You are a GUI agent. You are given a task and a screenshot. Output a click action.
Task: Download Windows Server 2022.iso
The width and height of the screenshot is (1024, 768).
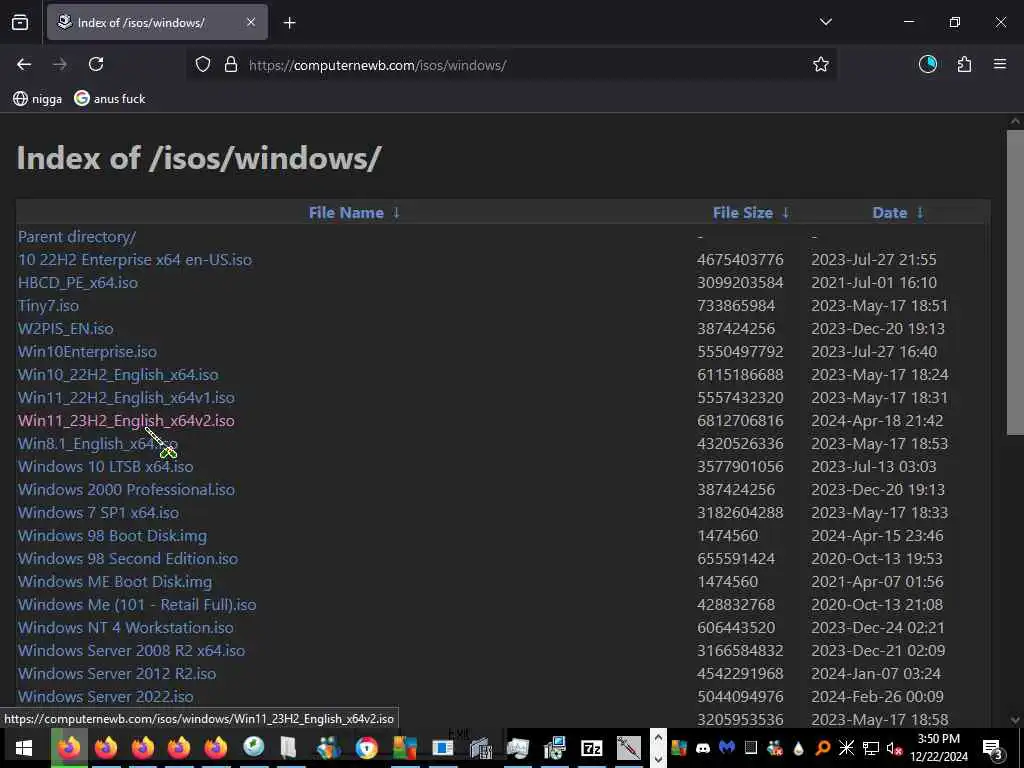tap(106, 696)
